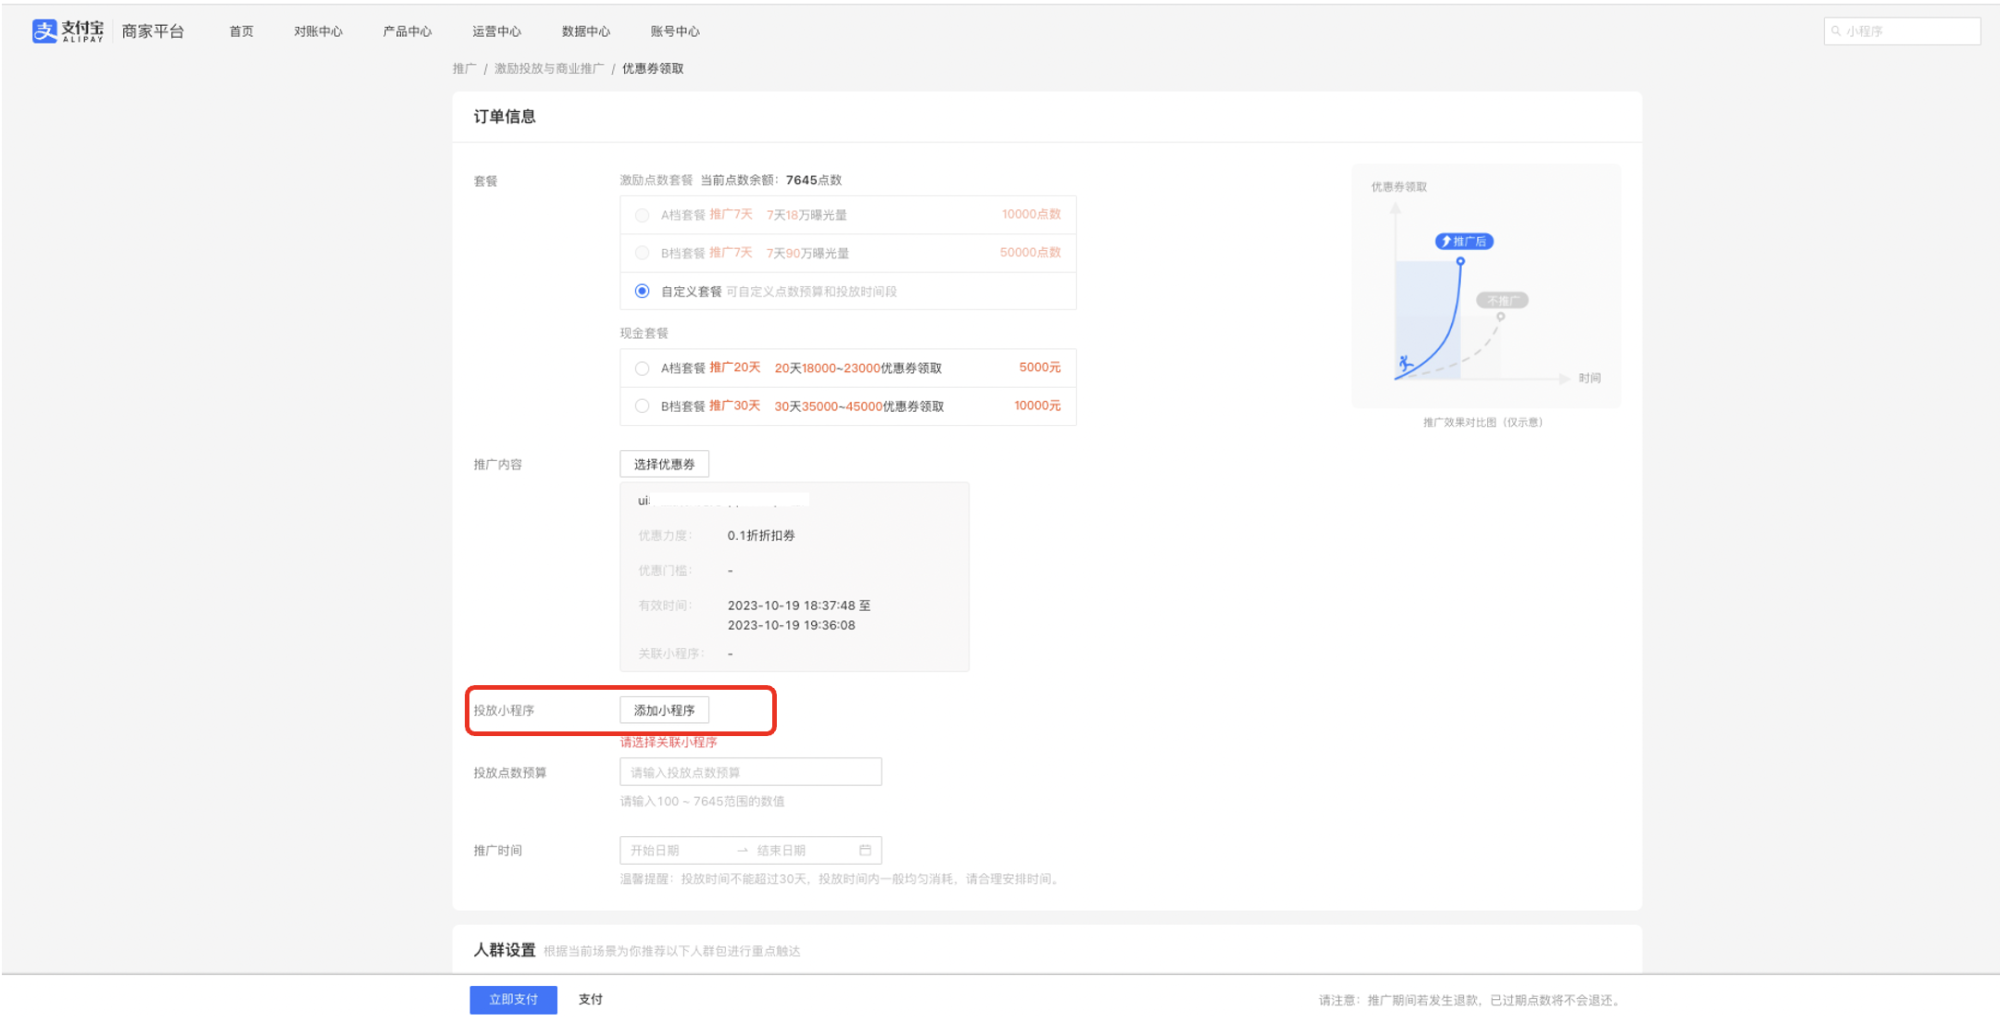Select A档套餐 10000点数 radio option
Screen dimensions: 2000x1024
[642, 215]
